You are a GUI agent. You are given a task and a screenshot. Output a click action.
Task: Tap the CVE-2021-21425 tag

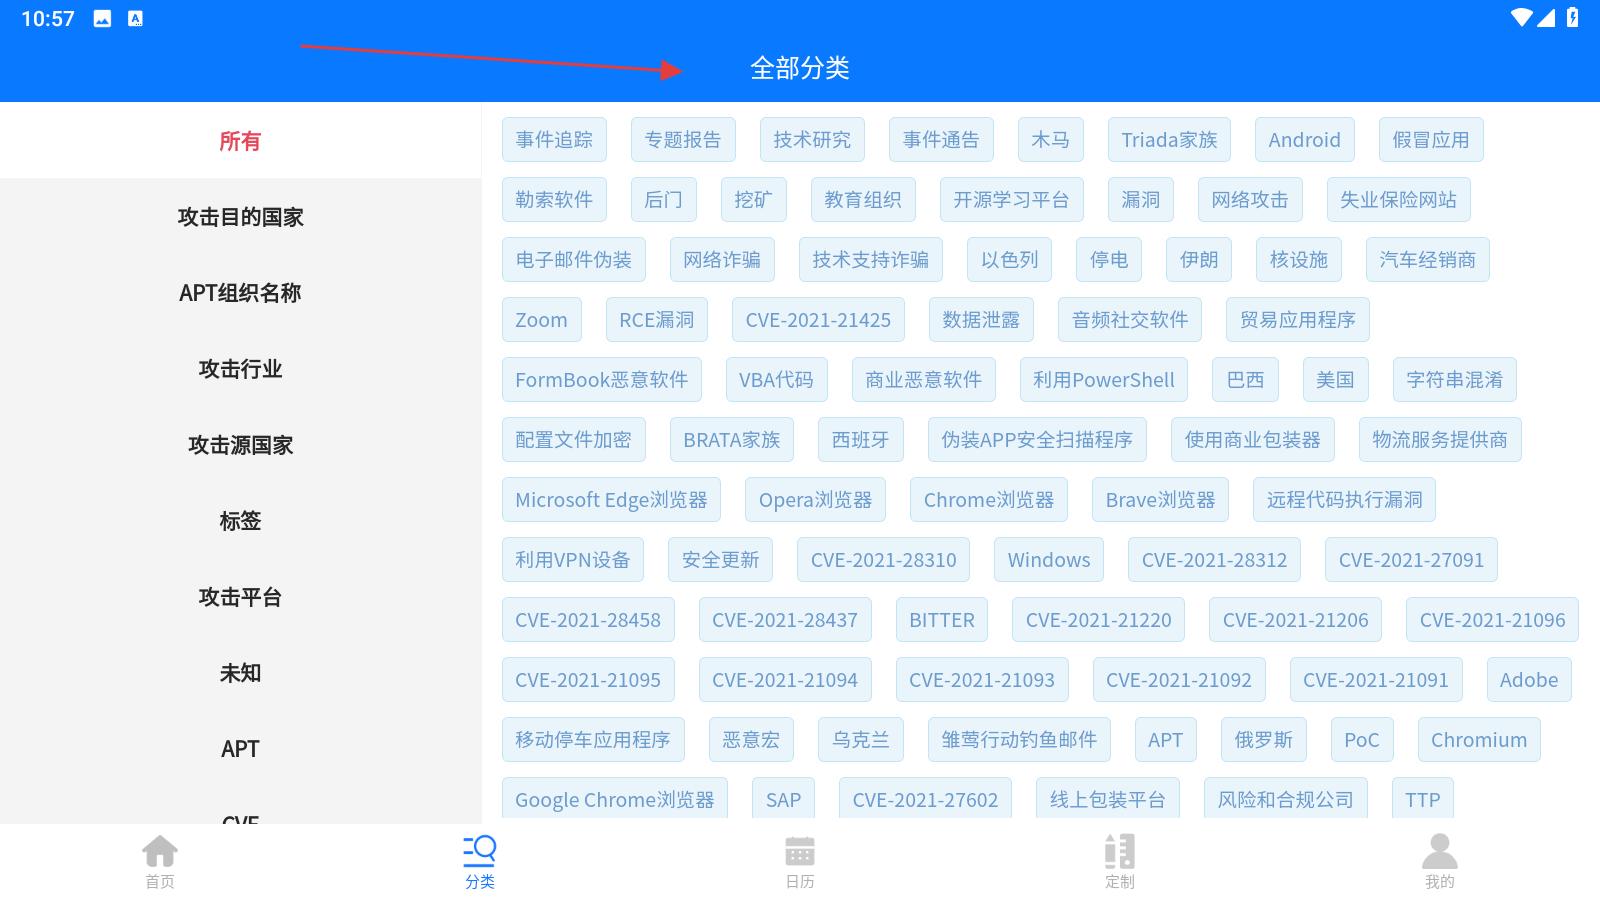[x=818, y=320]
